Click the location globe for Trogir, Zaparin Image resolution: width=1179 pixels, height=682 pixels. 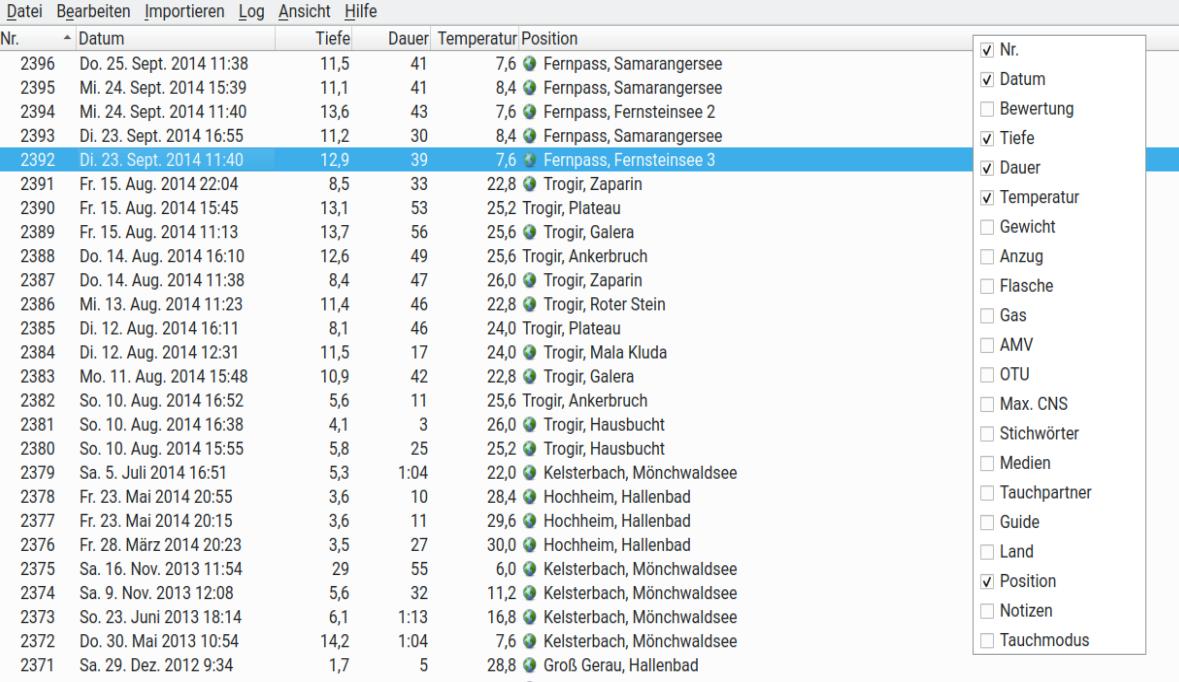point(527,184)
